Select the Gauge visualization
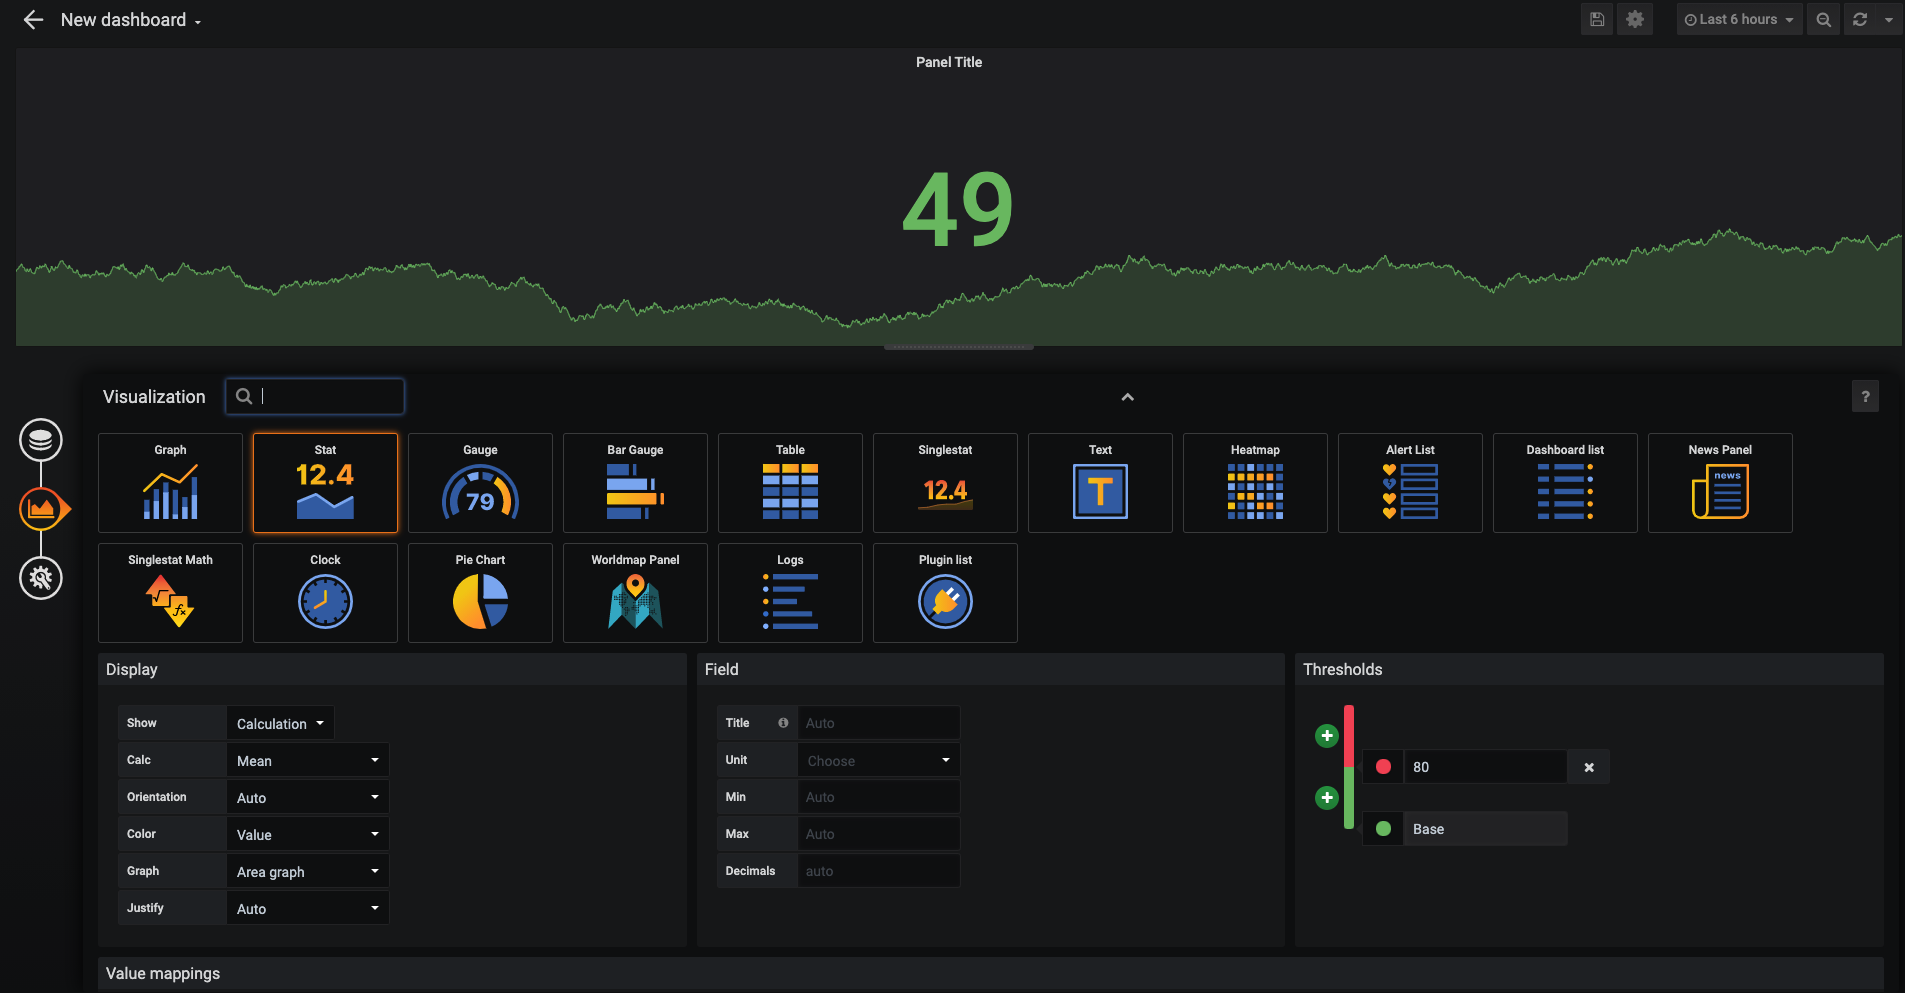This screenshot has height=993, width=1905. pyautogui.click(x=480, y=483)
